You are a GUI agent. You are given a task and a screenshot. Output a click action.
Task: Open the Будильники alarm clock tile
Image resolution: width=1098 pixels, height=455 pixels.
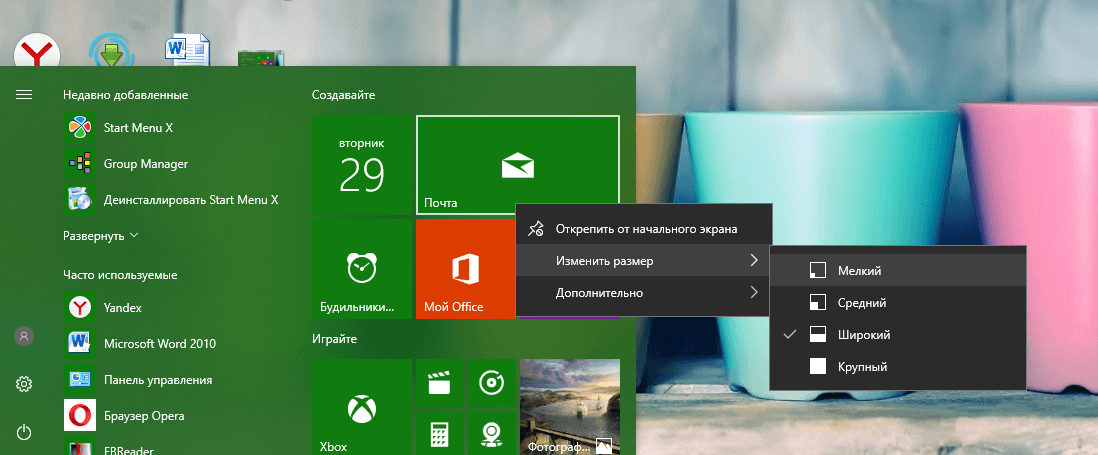[x=362, y=269]
